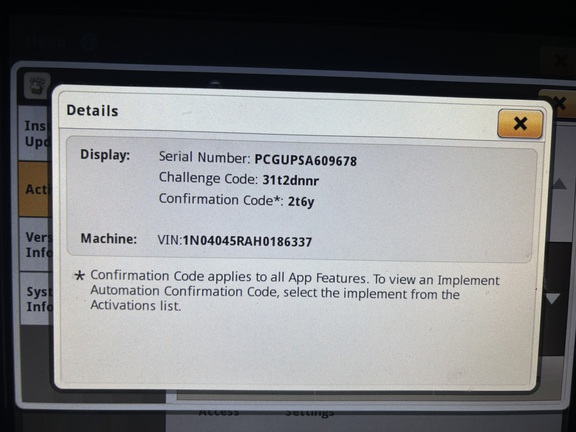
Task: Close the Details dialog with the X button
Action: coord(520,124)
